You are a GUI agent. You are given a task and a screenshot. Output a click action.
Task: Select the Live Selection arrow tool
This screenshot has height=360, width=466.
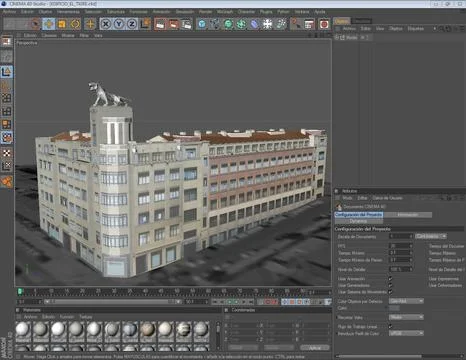[x=35, y=24]
